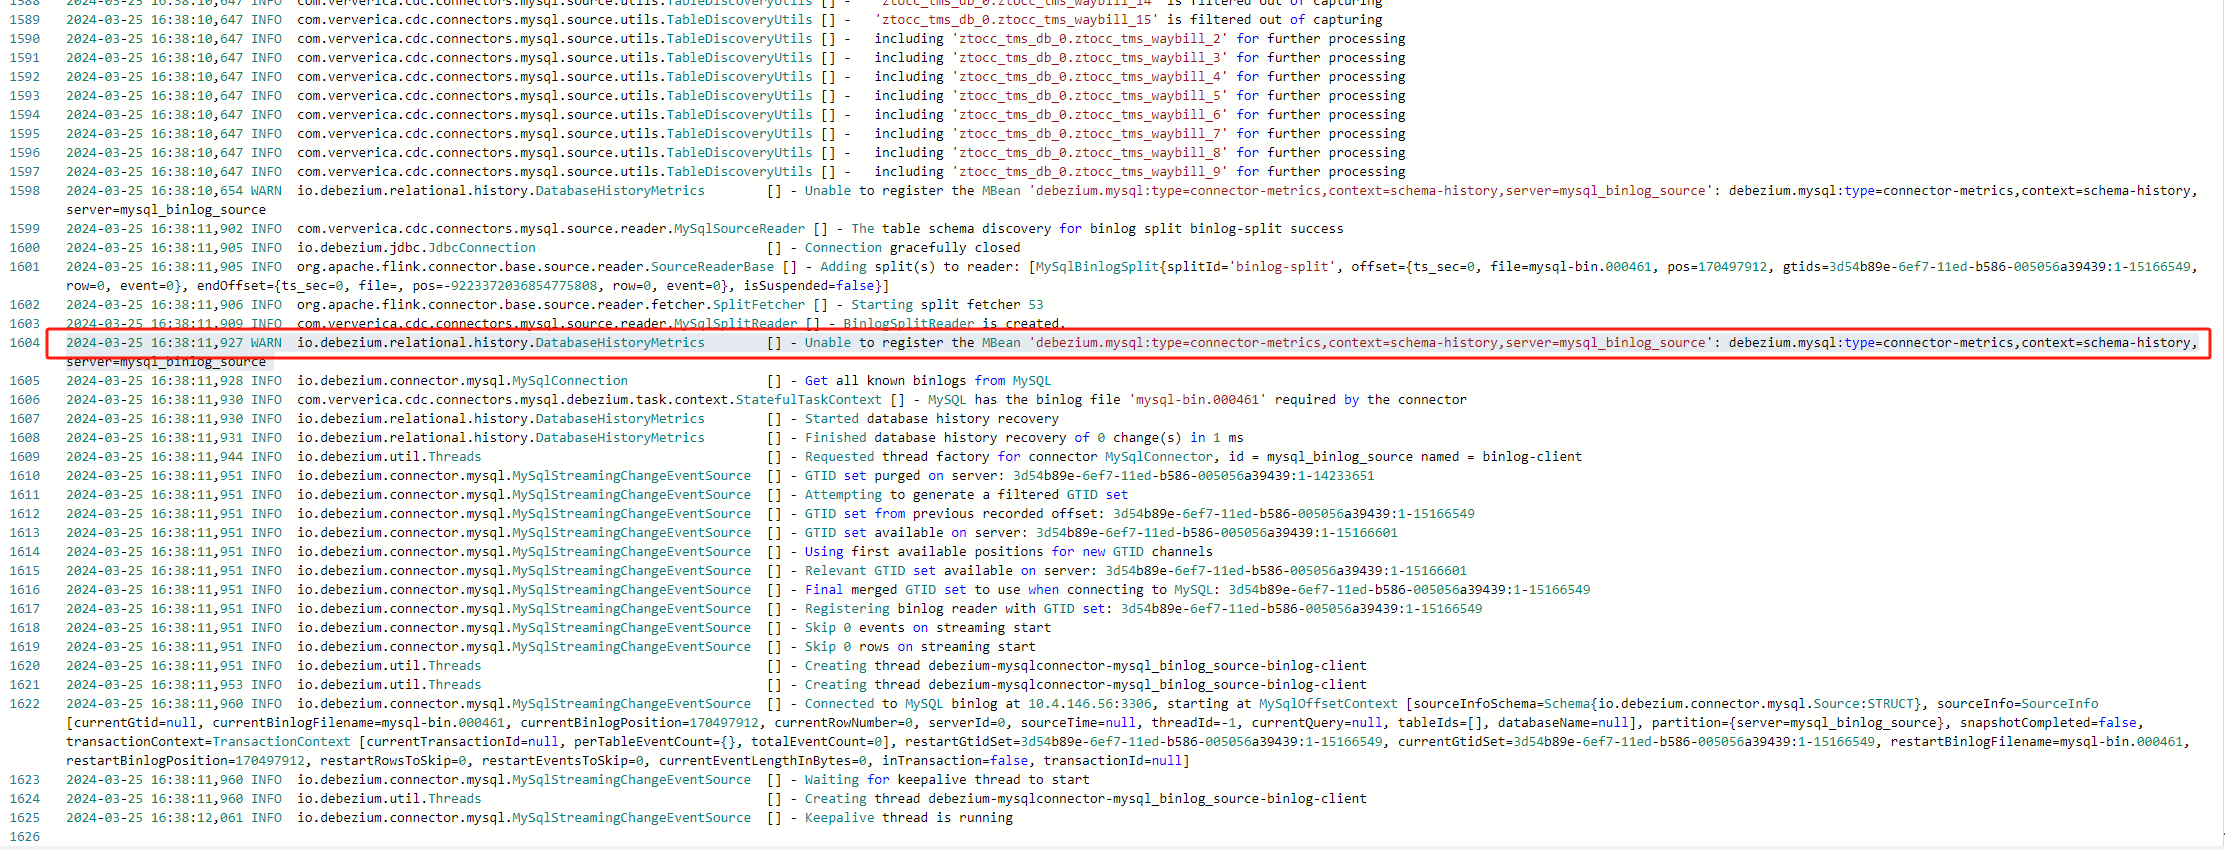This screenshot has width=2225, height=850.
Task: Click class name MySqlSourceReader on line 1599
Action: 739,229
